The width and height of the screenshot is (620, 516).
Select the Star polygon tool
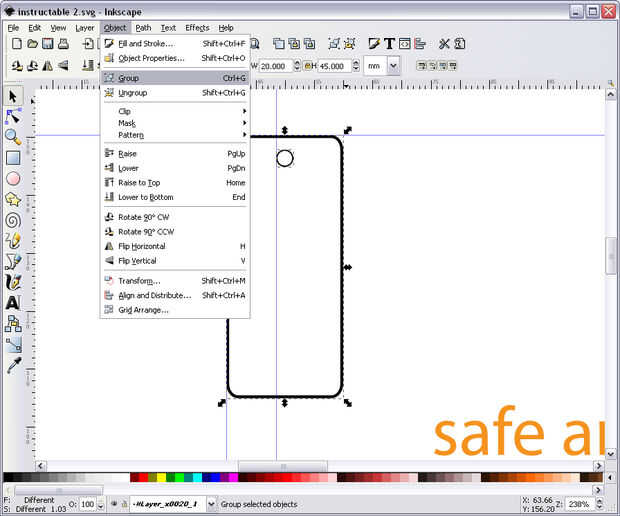point(13,200)
